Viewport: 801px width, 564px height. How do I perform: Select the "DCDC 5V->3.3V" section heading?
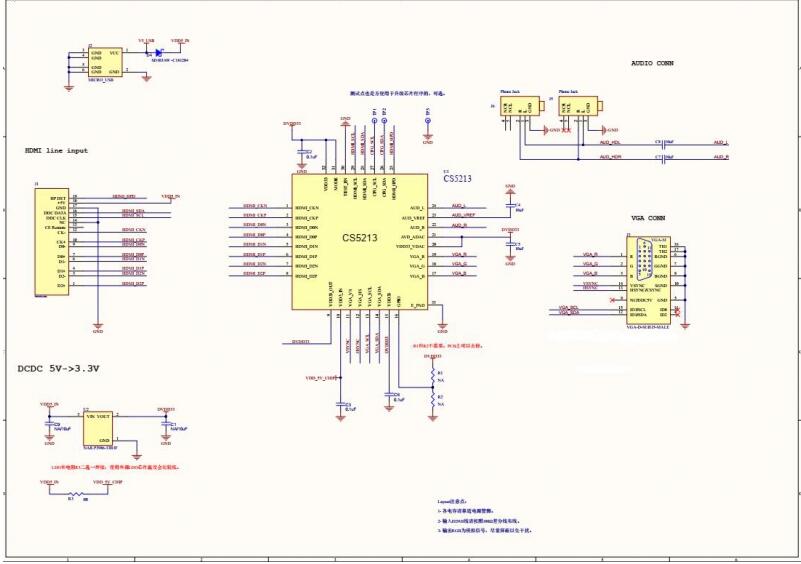pyautogui.click(x=58, y=368)
